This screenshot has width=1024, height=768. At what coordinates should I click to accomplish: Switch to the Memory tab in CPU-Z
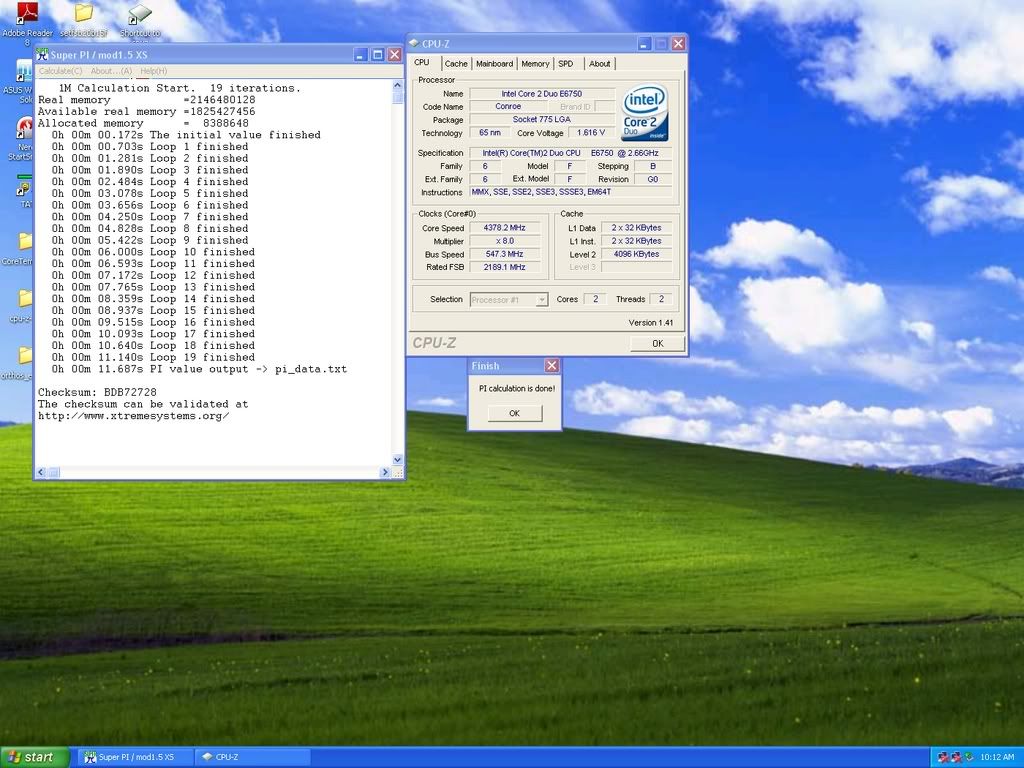[535, 64]
